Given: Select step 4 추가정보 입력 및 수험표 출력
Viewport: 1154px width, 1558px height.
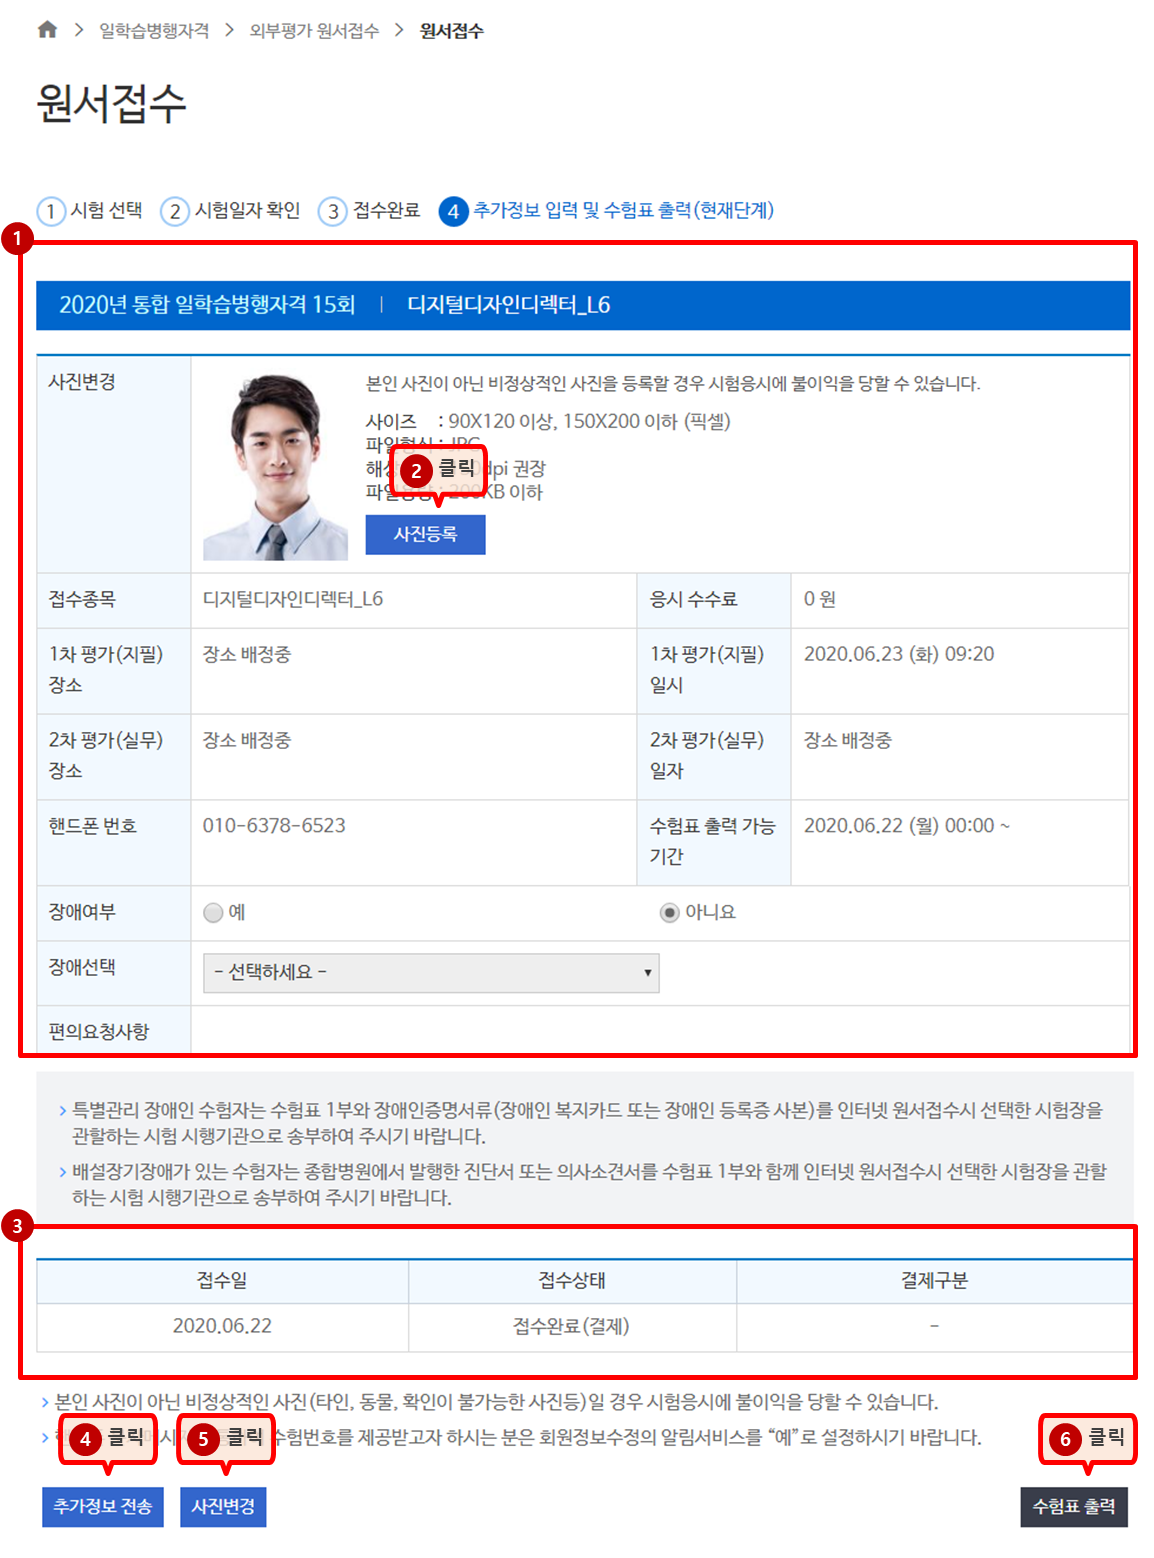Looking at the screenshot, I should 606,211.
